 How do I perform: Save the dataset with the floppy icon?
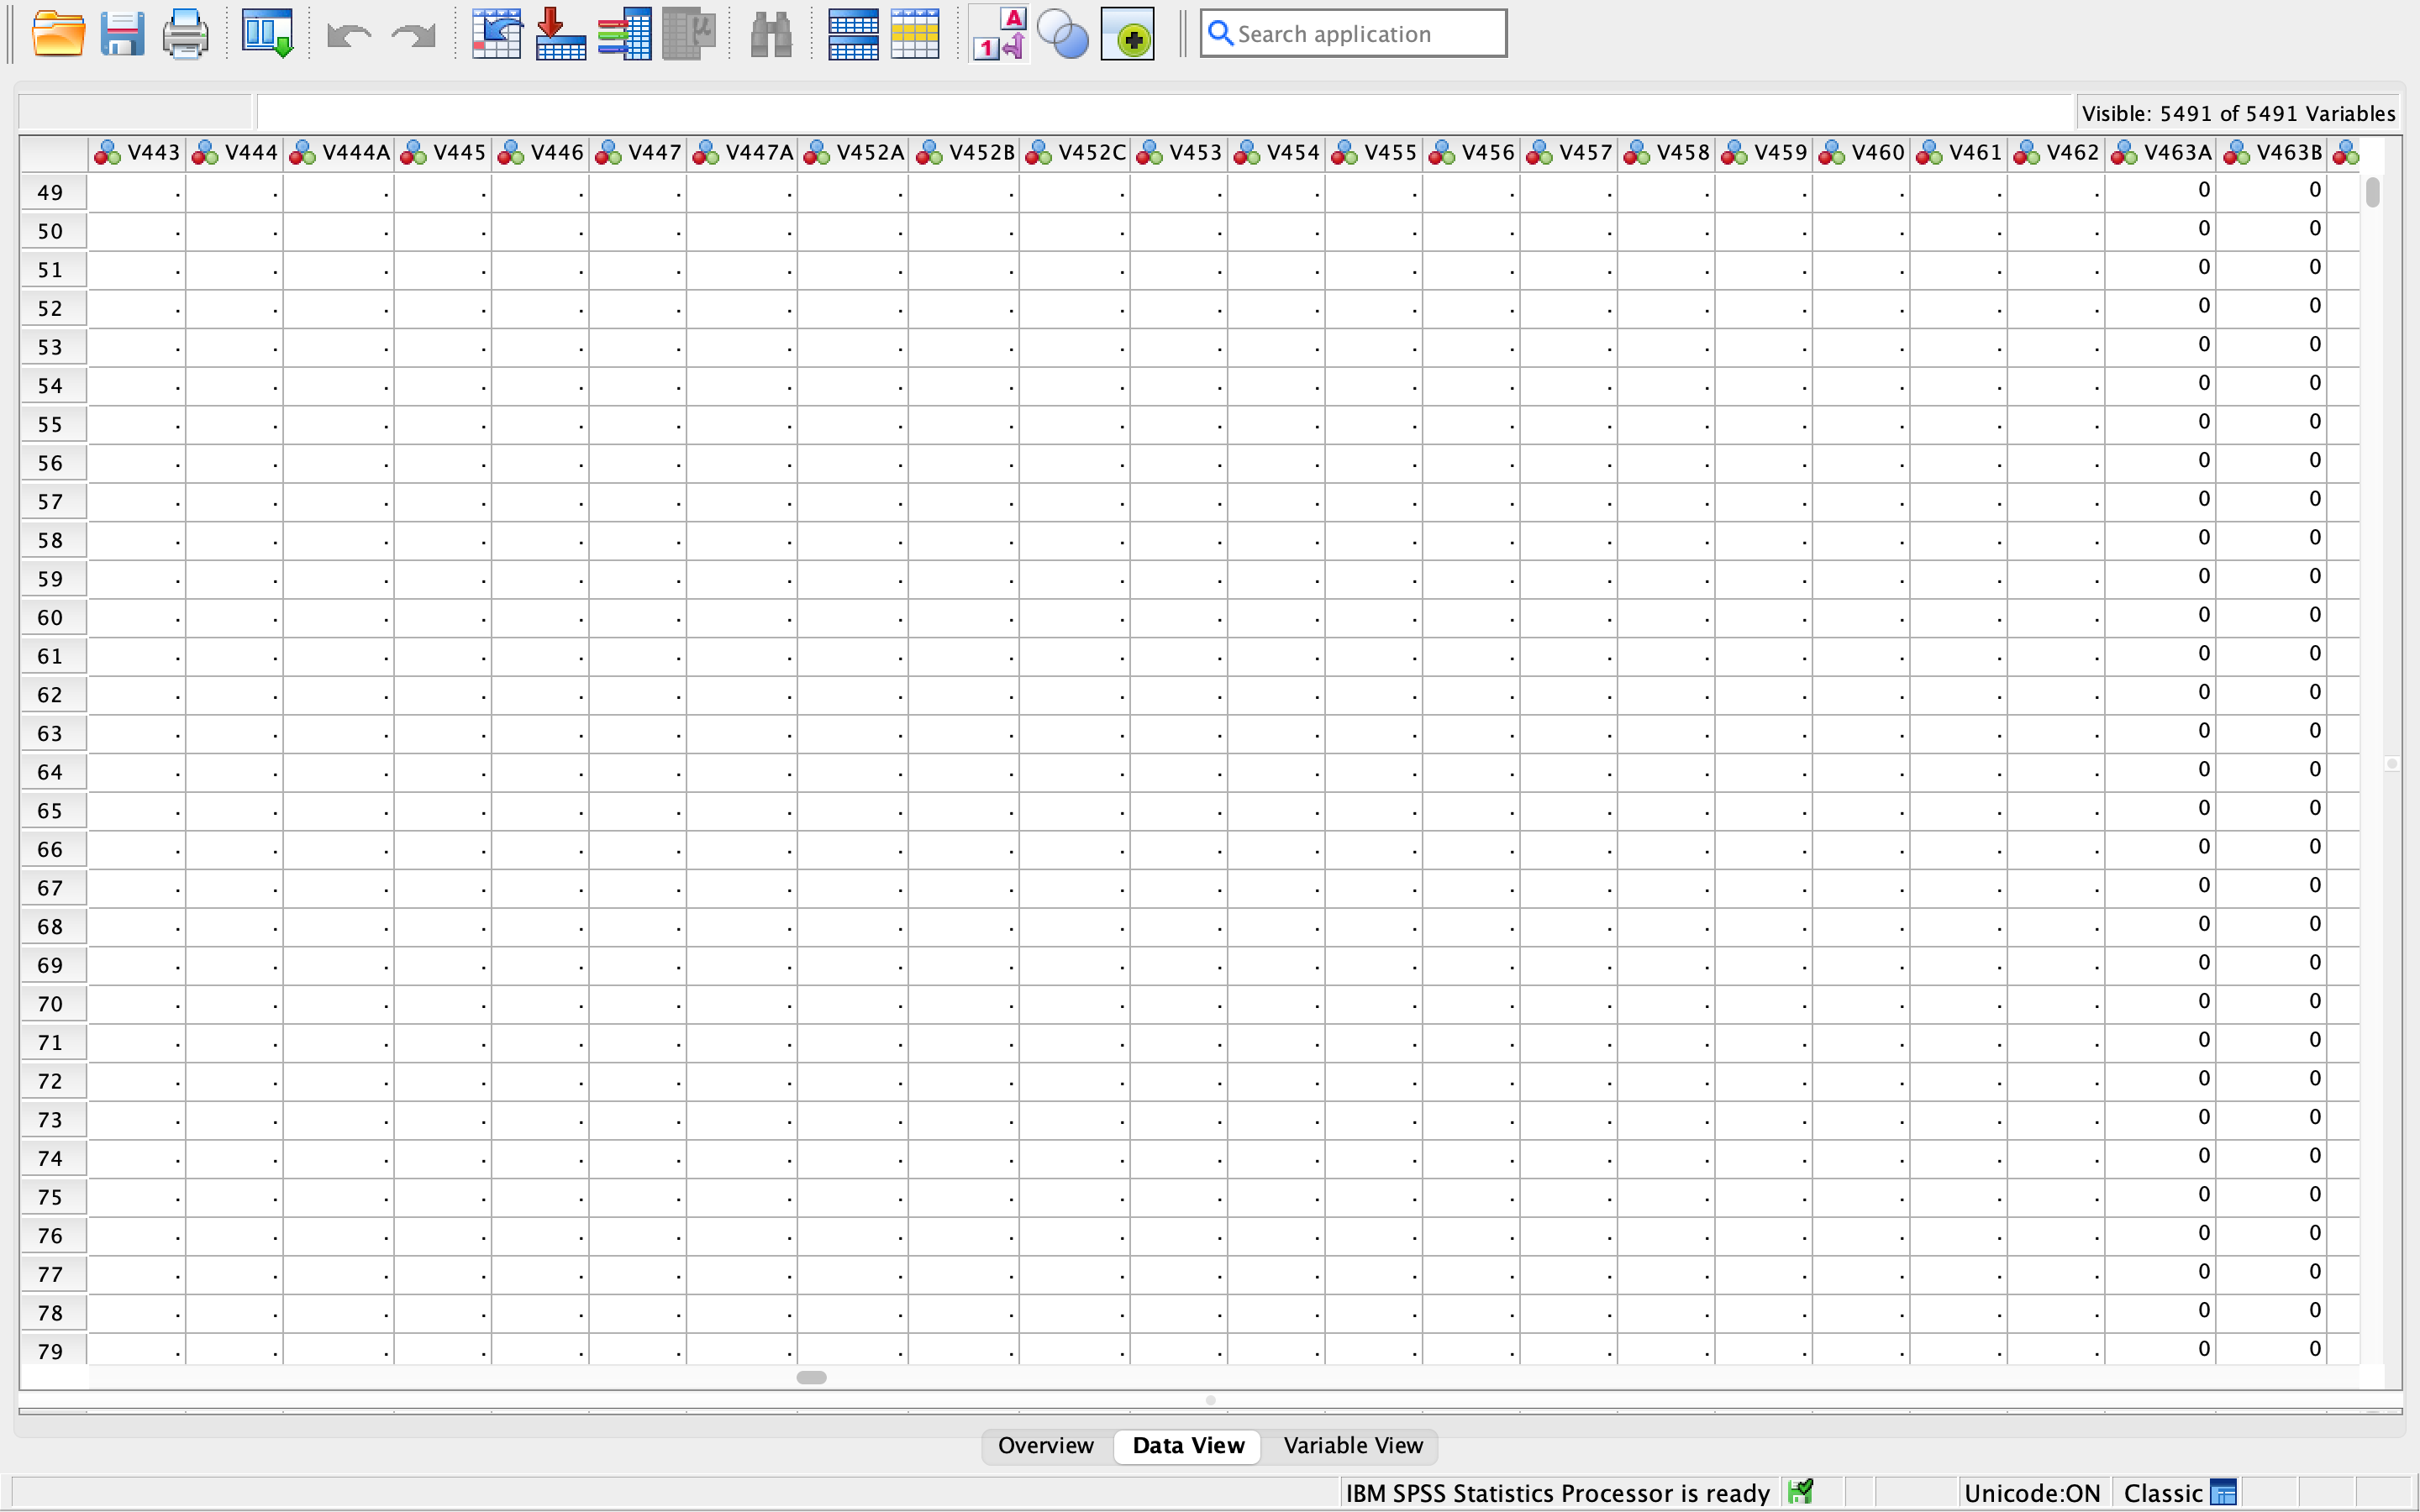(x=122, y=34)
